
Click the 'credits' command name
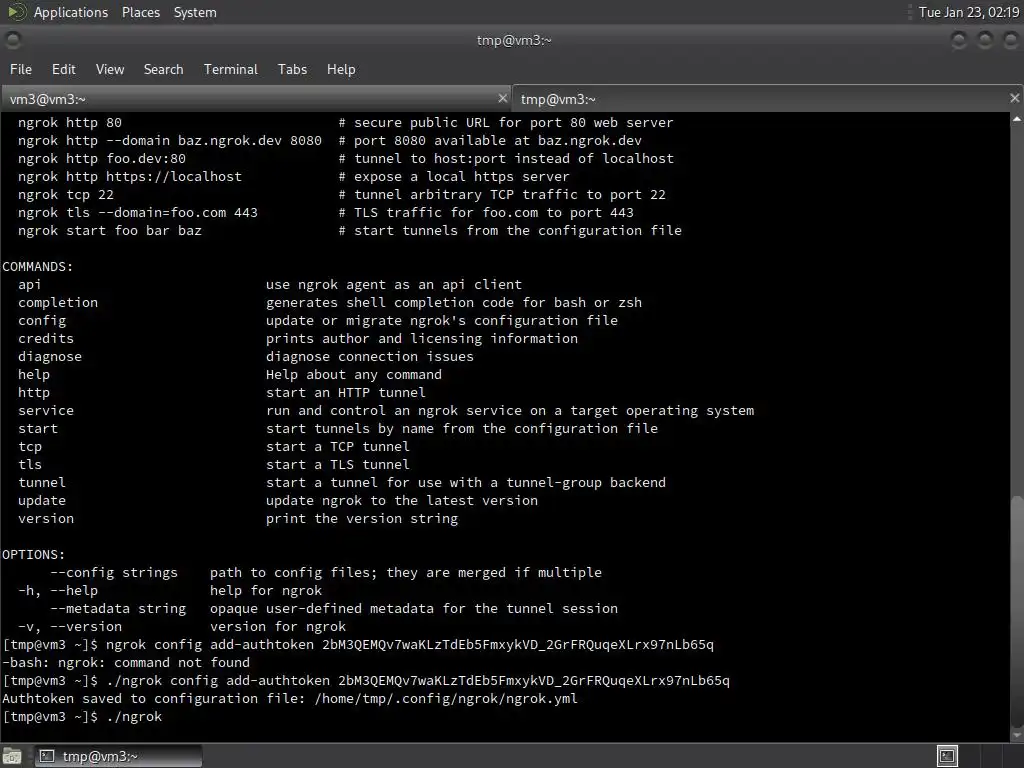pos(46,338)
